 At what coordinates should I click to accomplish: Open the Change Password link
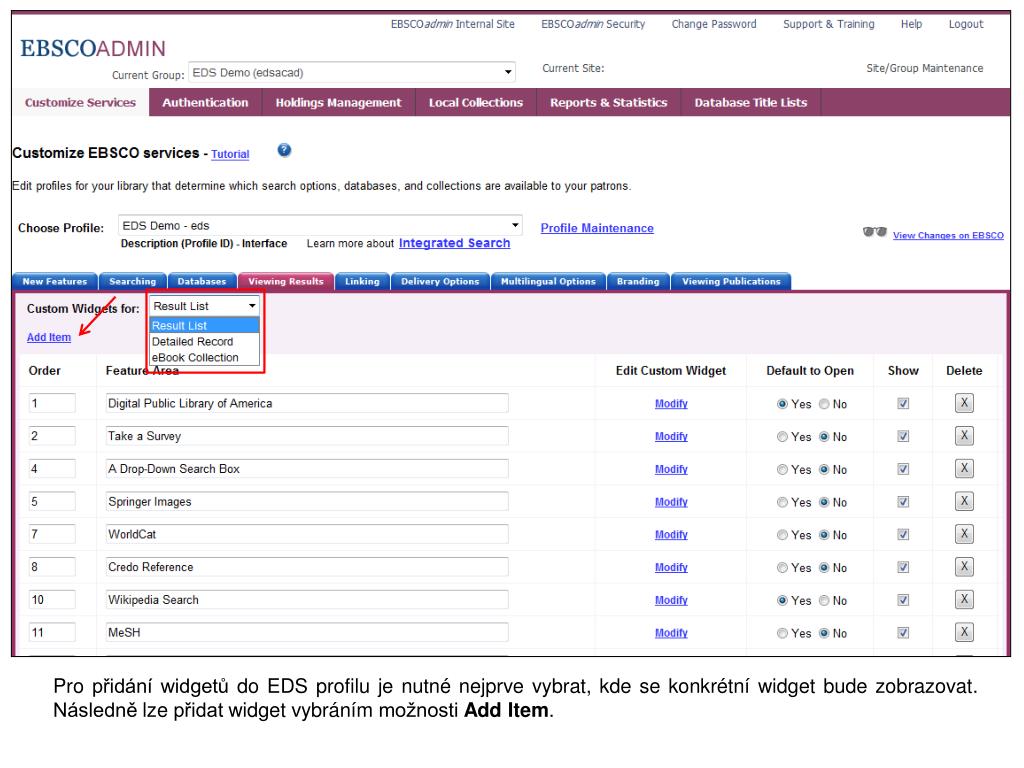click(x=714, y=24)
